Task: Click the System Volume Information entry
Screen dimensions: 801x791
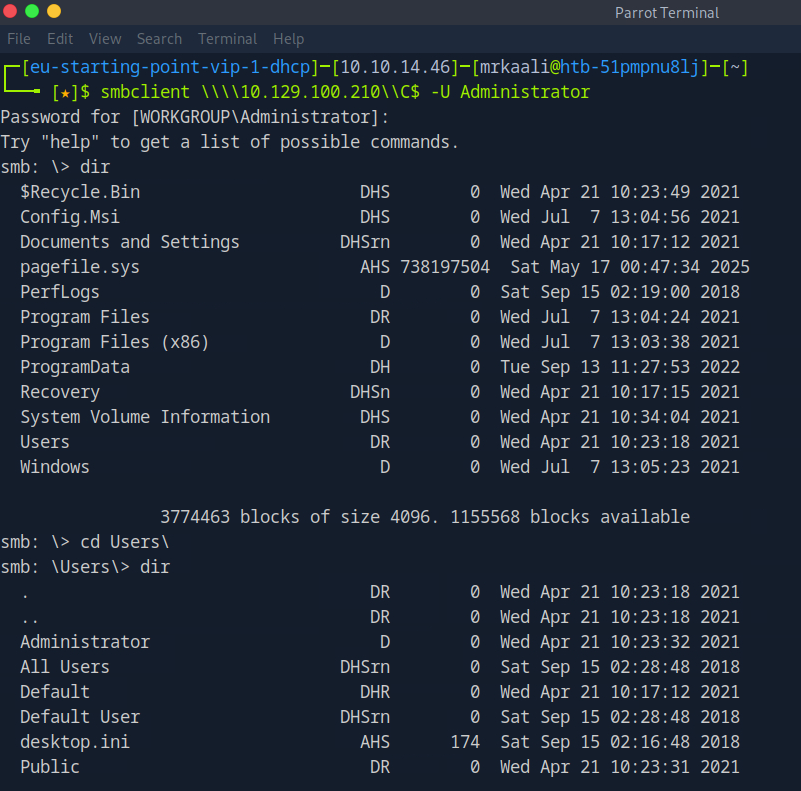Action: (x=145, y=417)
